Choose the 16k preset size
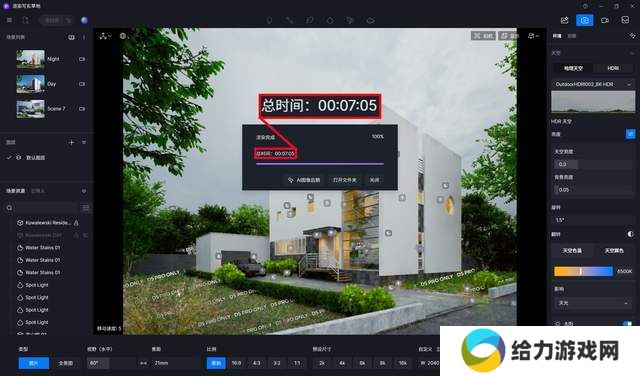 coord(402,363)
